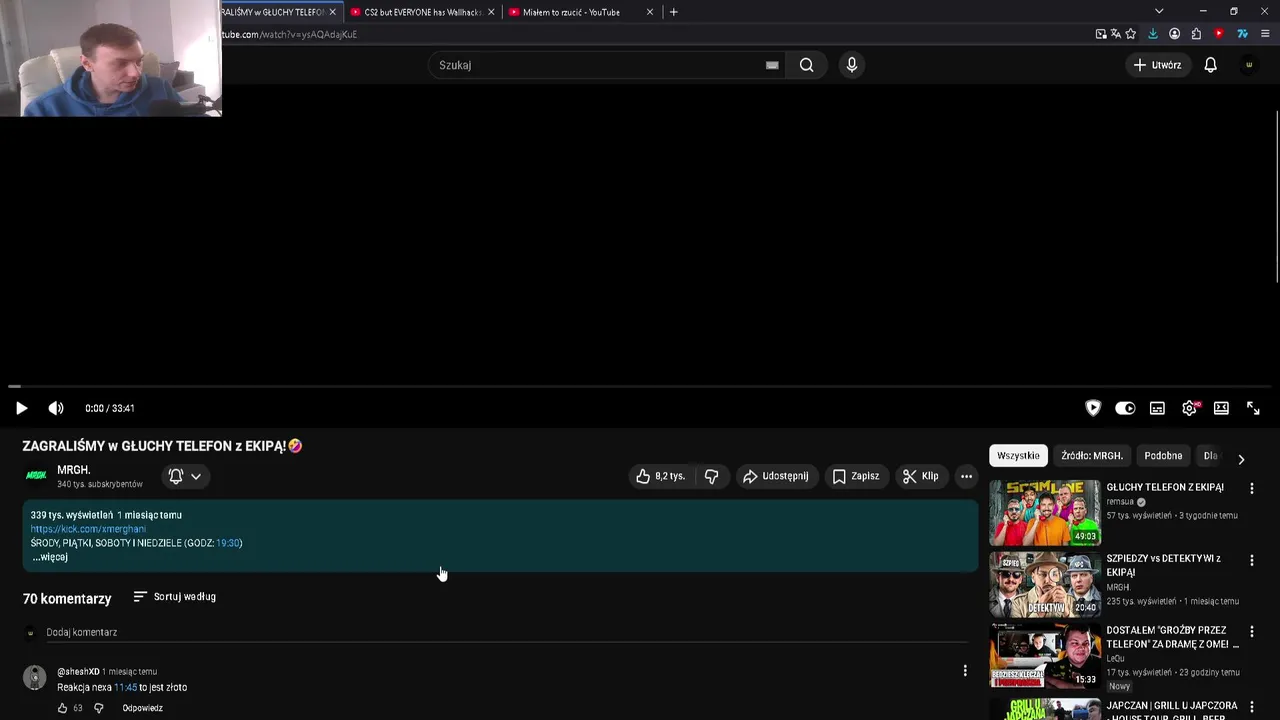Open the 7TV extension icon

tap(1242, 34)
